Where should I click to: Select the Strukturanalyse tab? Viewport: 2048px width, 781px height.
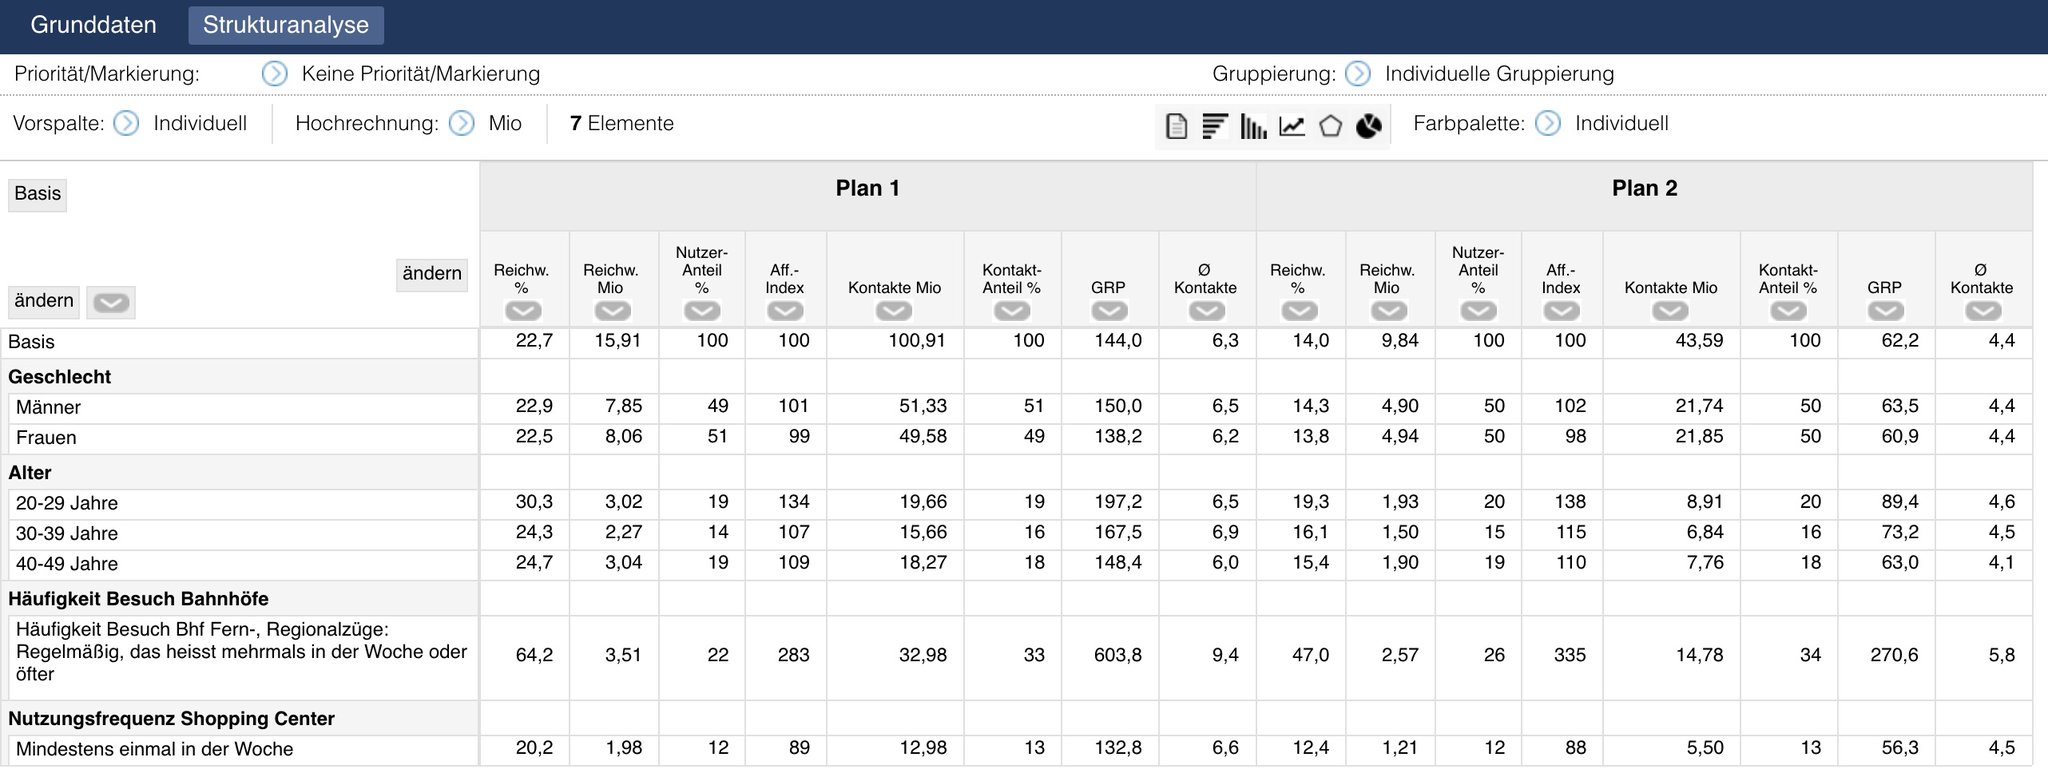[286, 25]
